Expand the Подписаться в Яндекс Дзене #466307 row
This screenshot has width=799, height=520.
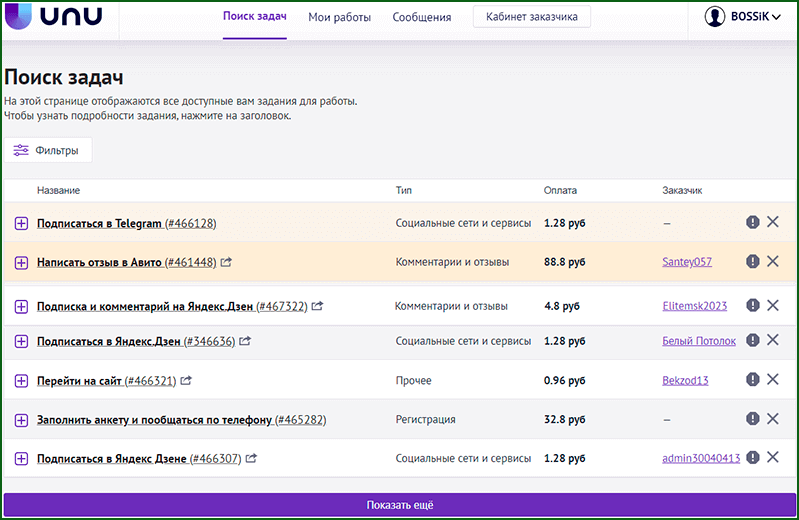point(21,459)
